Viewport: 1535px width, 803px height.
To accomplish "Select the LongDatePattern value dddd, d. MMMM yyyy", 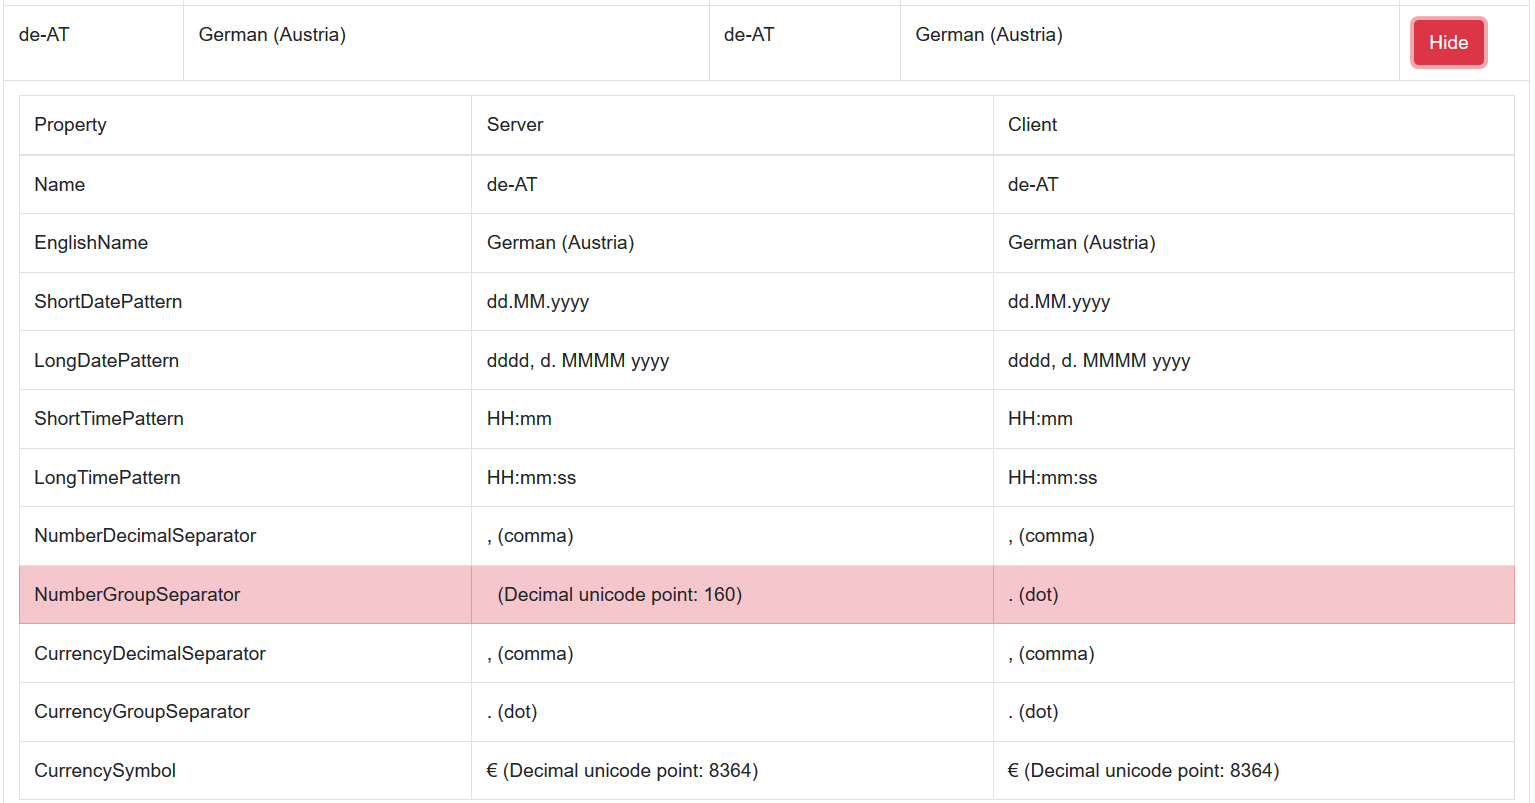I will pyautogui.click(x=577, y=360).
